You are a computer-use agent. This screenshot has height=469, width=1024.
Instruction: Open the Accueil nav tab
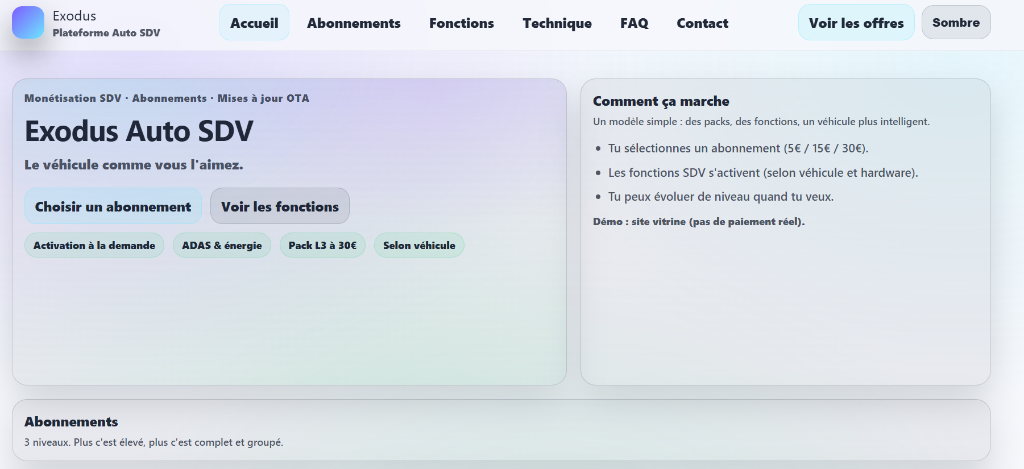[x=254, y=23]
